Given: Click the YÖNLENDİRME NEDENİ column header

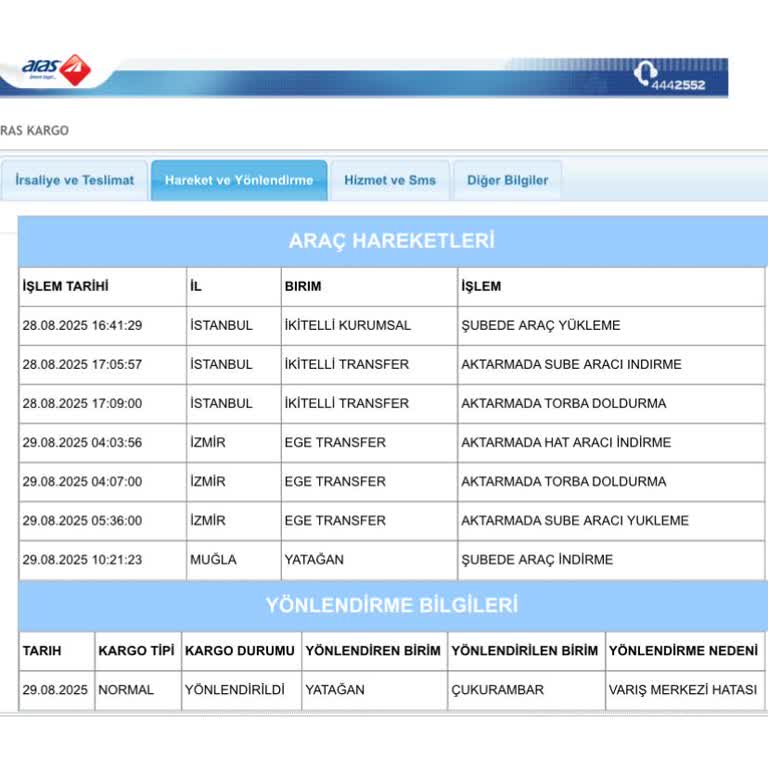Looking at the screenshot, I should (683, 650).
